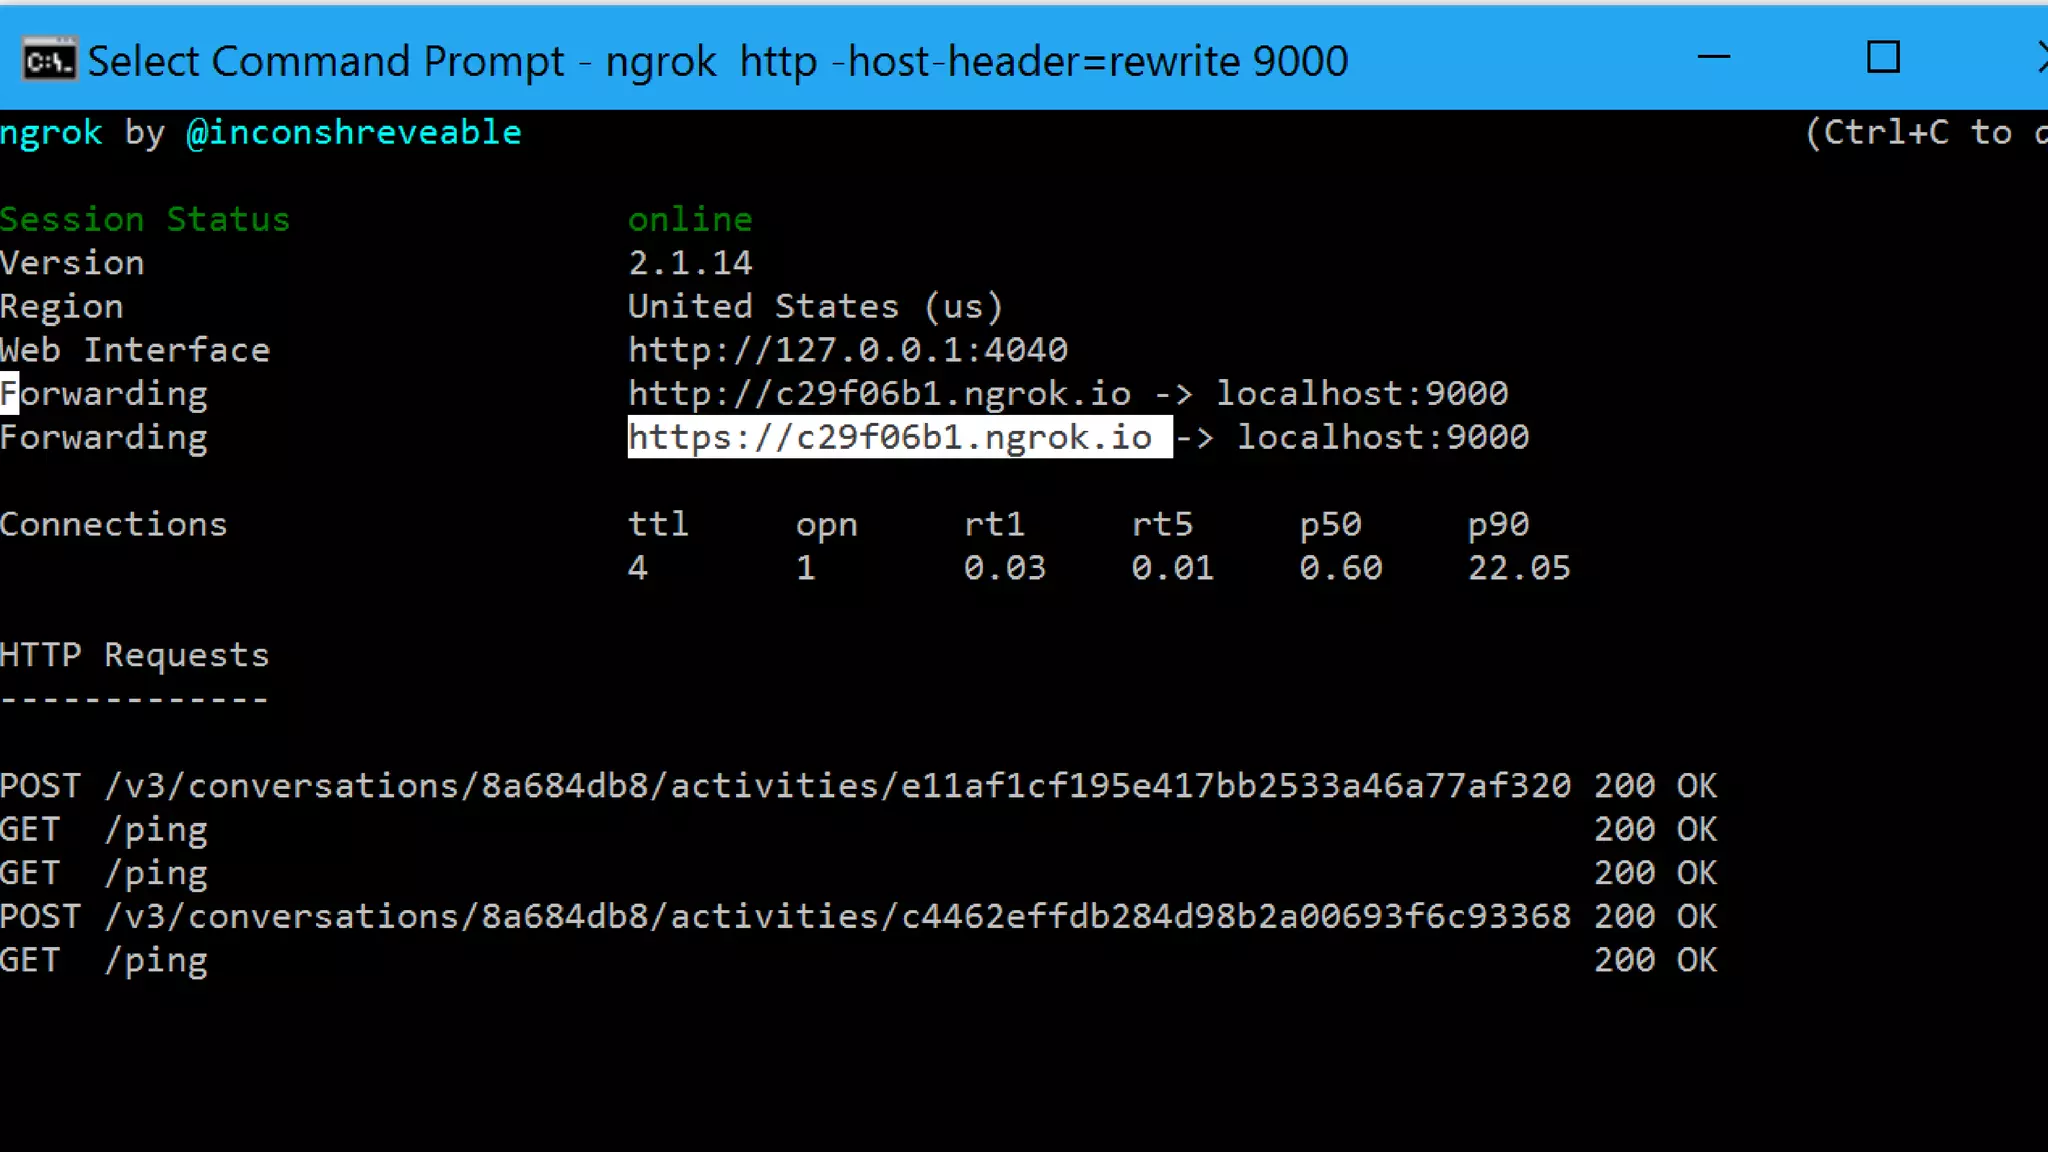Click the rt1 value 0.03
This screenshot has width=2048, height=1152.
pyautogui.click(x=1004, y=568)
